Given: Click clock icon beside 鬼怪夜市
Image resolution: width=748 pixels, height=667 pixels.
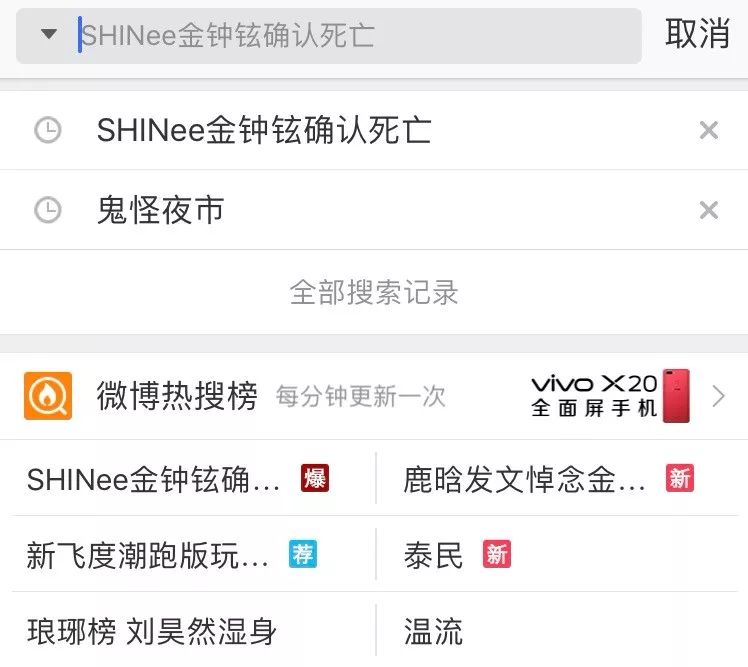Looking at the screenshot, I should pos(48,210).
